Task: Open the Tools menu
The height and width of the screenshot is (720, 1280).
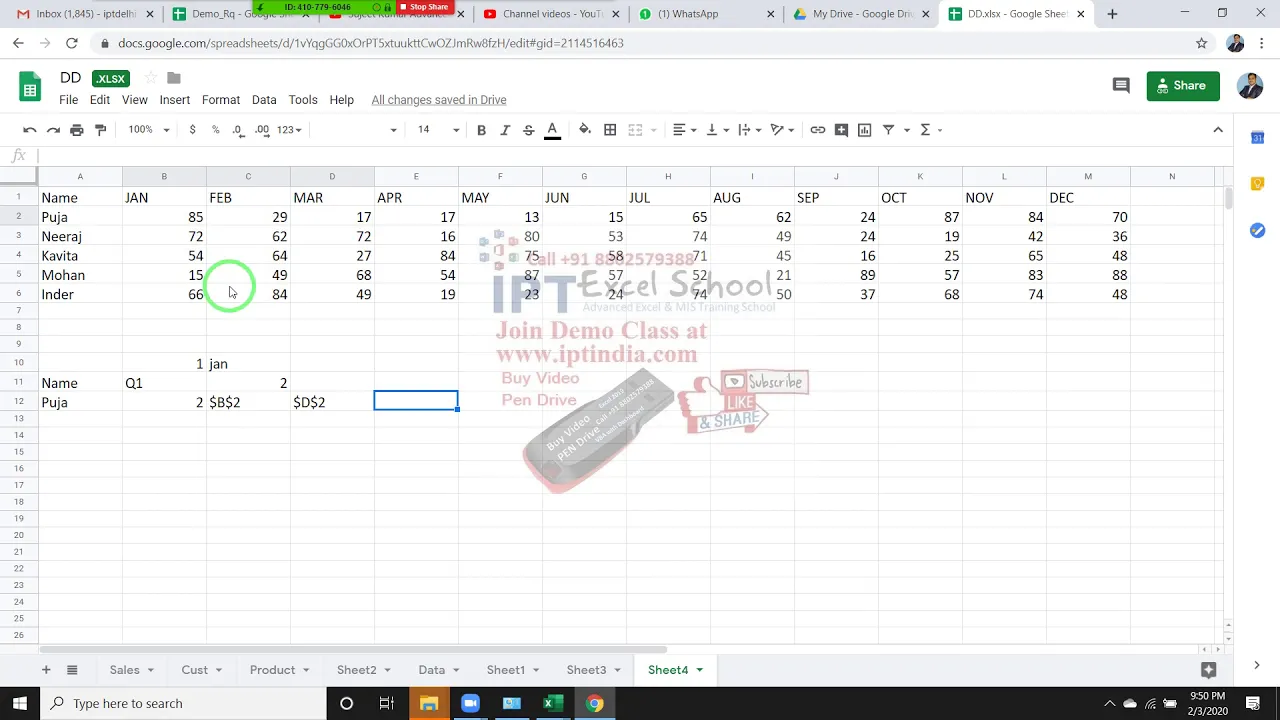Action: [x=303, y=100]
